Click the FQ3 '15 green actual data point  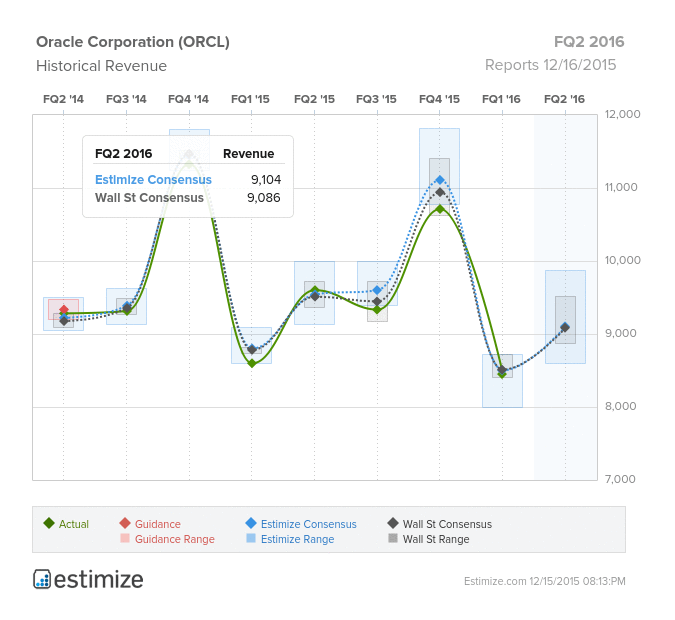(378, 310)
